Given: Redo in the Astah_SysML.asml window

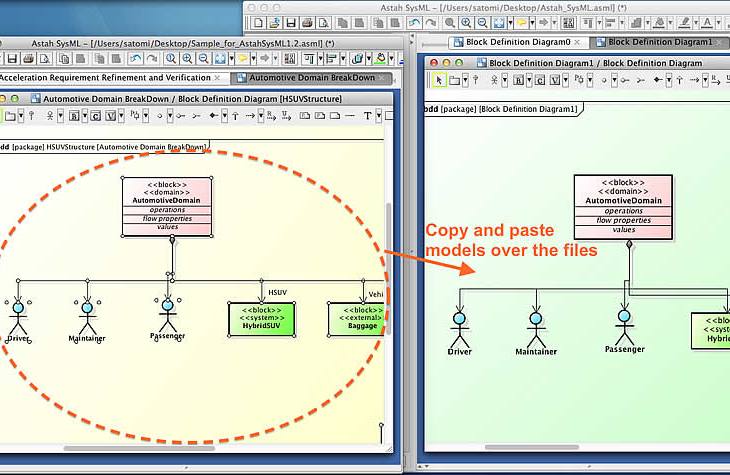Looking at the screenshot, I should [x=431, y=22].
